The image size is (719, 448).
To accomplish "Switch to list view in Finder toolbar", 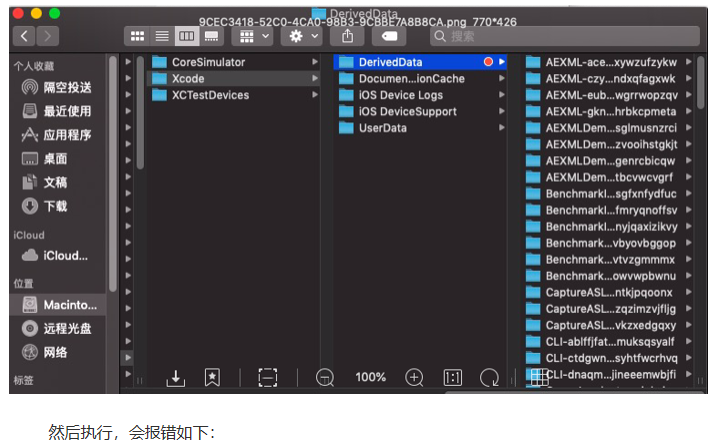I will tap(162, 36).
